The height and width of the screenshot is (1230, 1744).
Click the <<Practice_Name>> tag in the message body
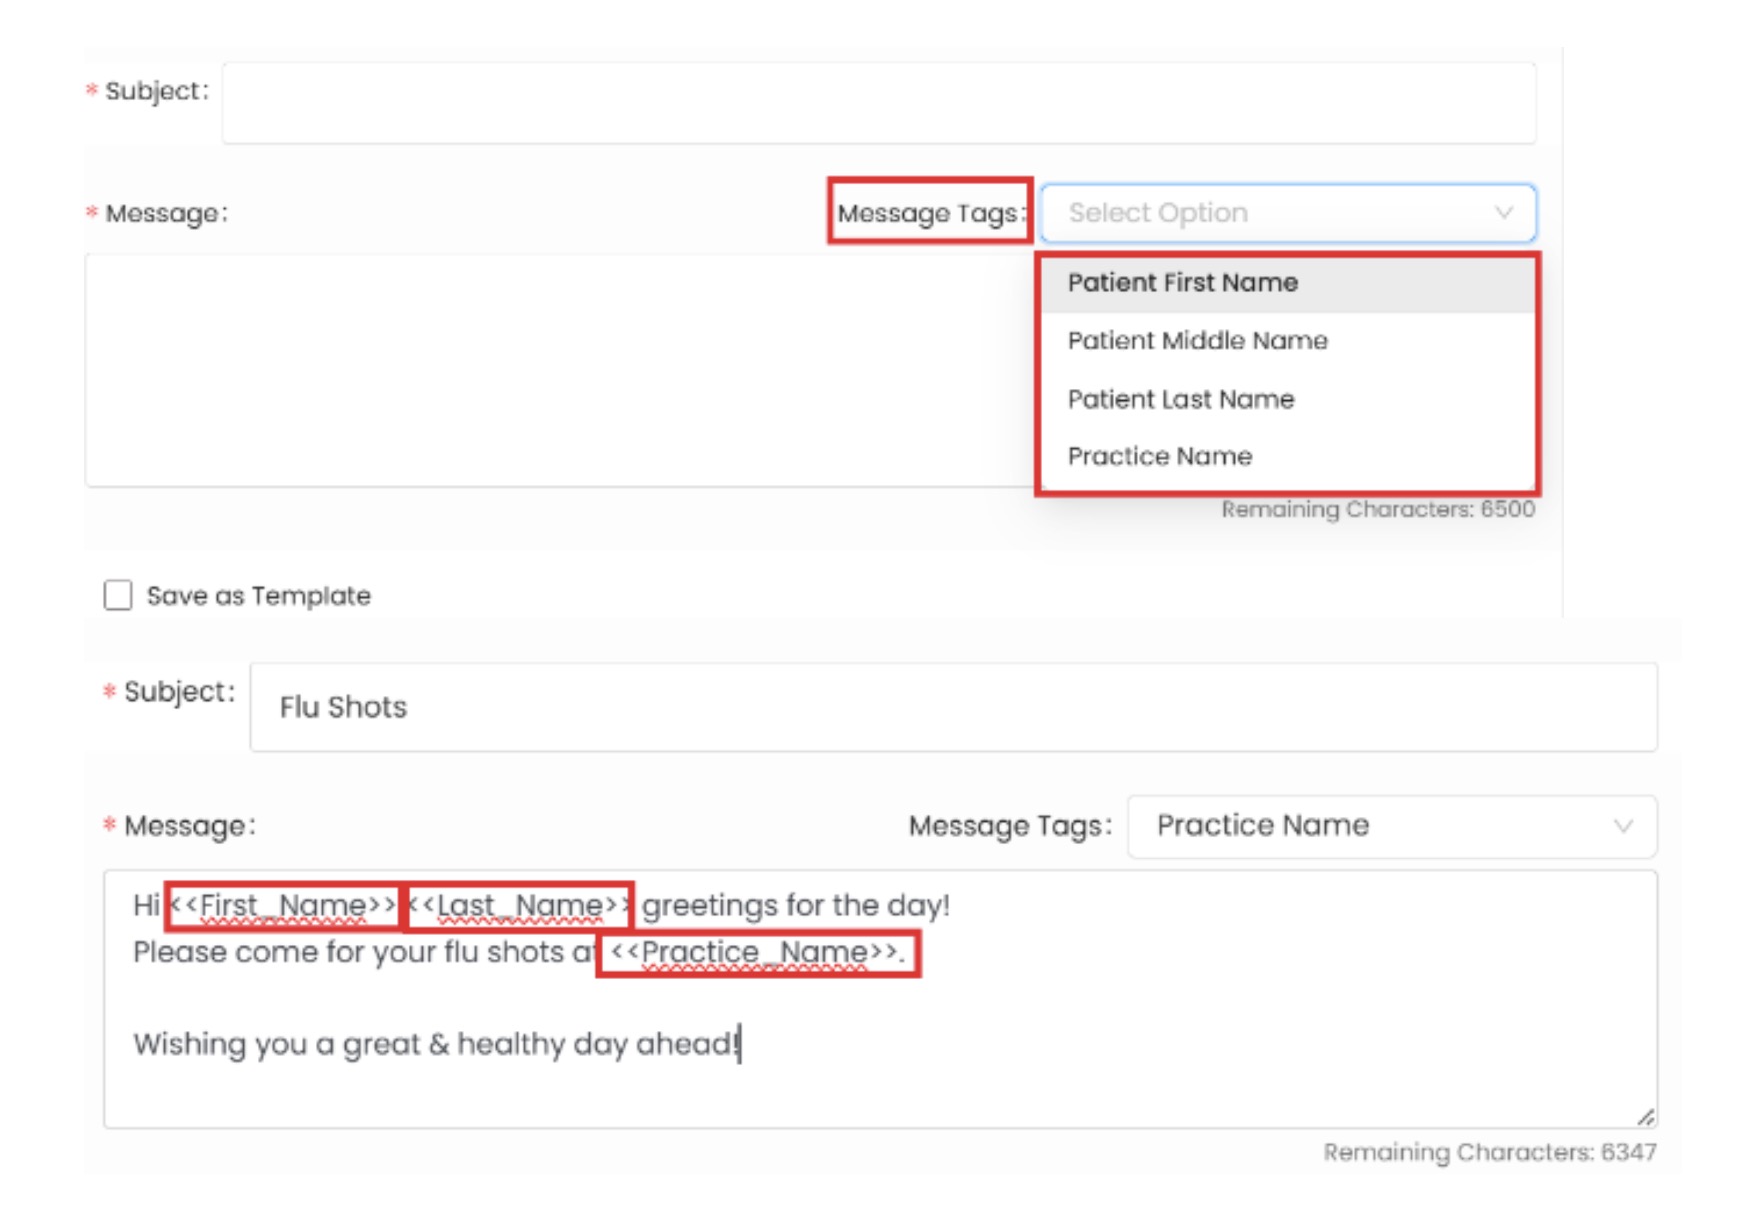pos(756,953)
